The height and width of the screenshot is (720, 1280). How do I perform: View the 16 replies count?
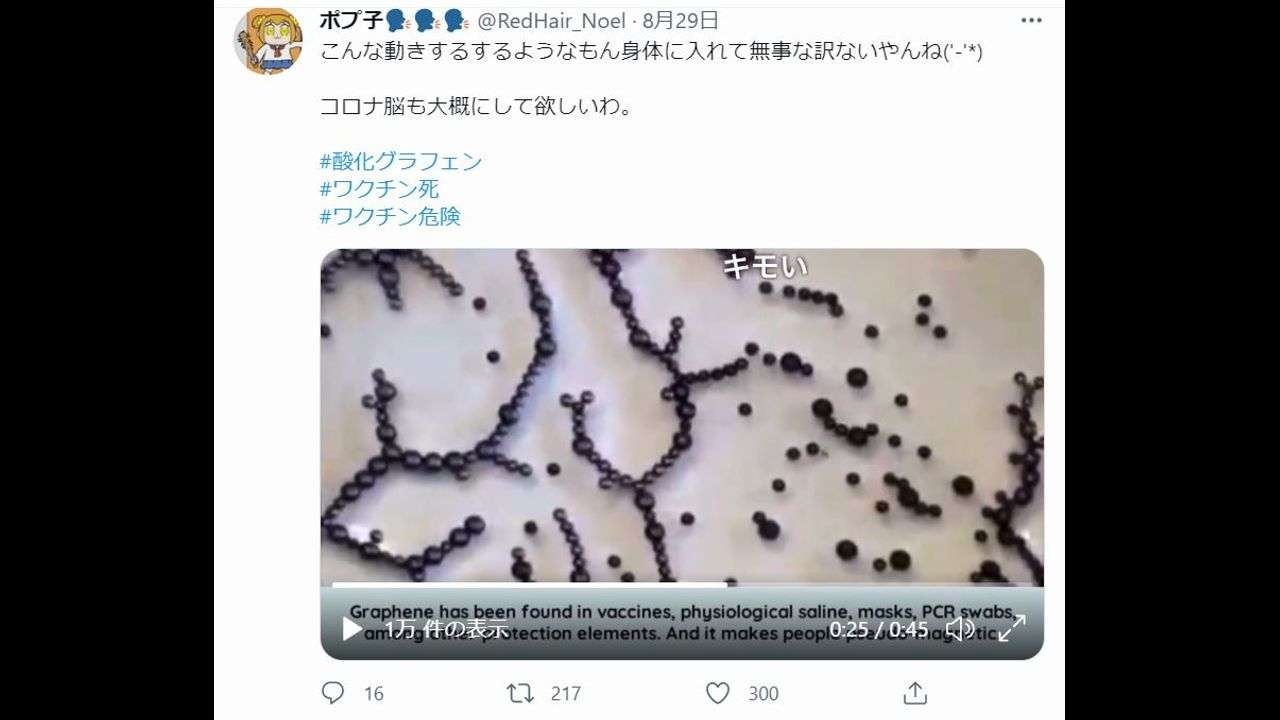374,693
